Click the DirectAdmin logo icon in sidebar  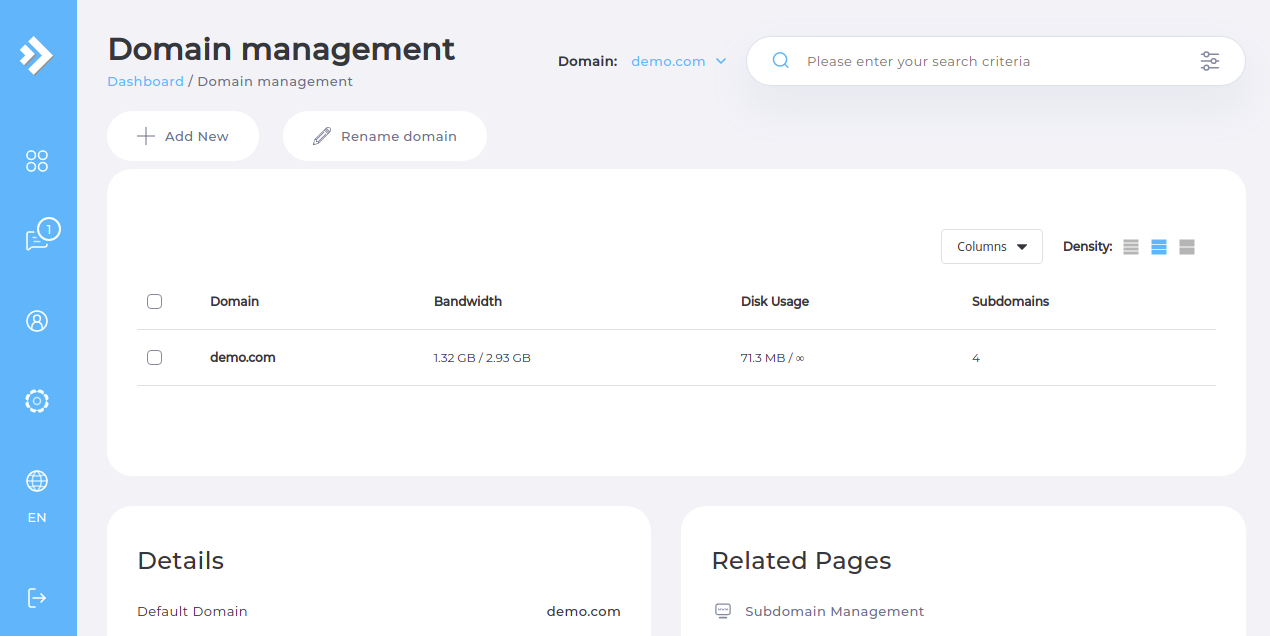(x=36, y=54)
